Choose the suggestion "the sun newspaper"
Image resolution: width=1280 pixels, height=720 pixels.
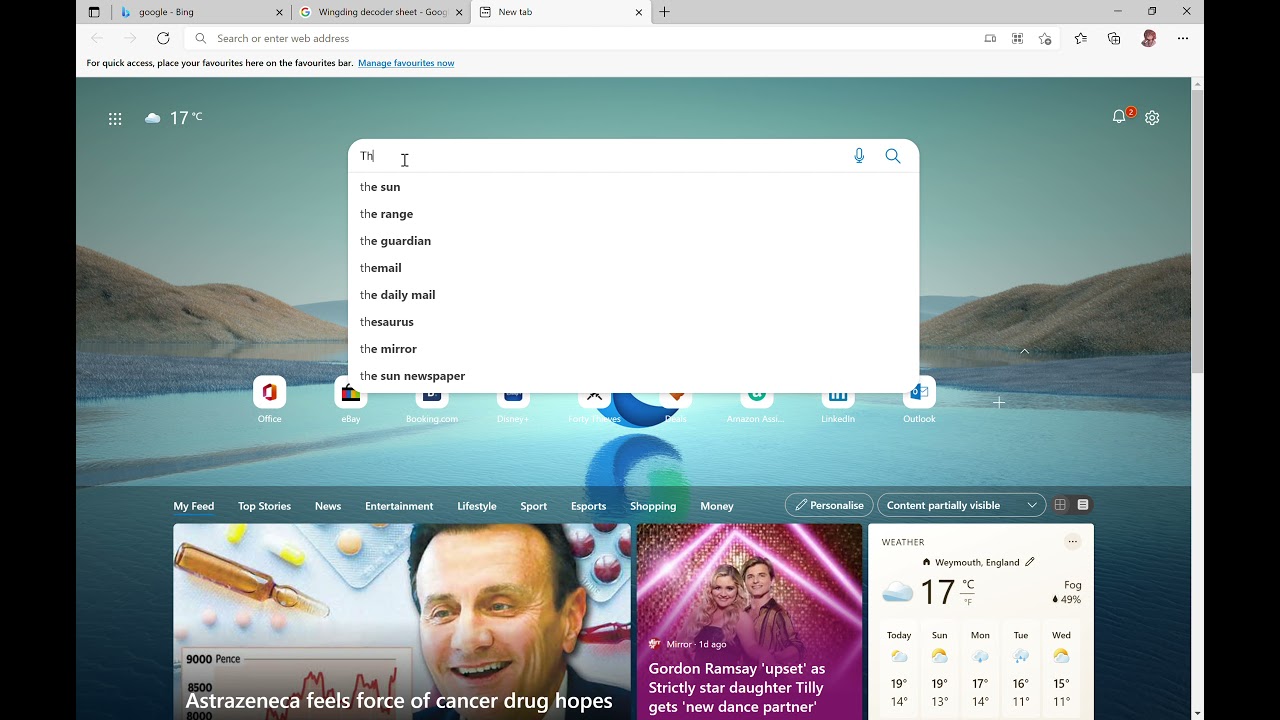[633, 376]
